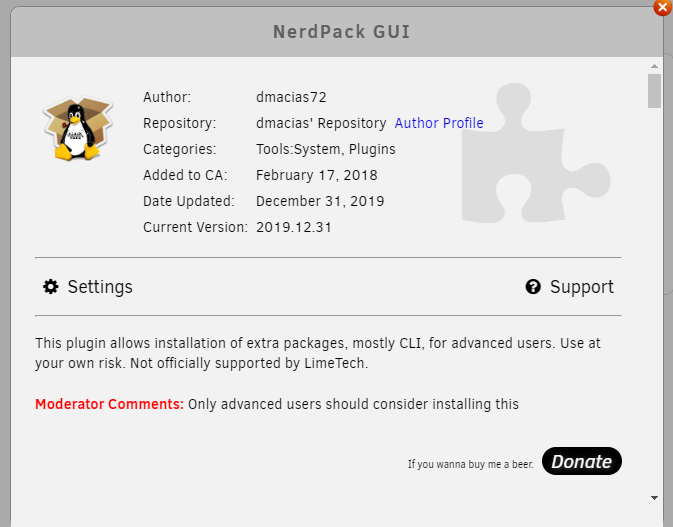Image resolution: width=673 pixels, height=527 pixels.
Task: Click the Date Updated value December 31, 2019
Action: (x=320, y=201)
